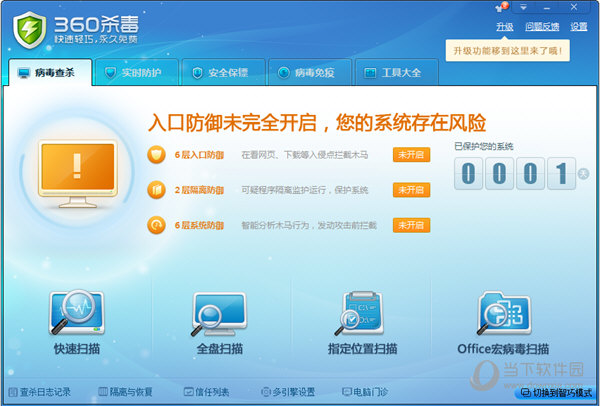The width and height of the screenshot is (600, 406).
Task: Open 查杀日志记录
Action: point(40,392)
